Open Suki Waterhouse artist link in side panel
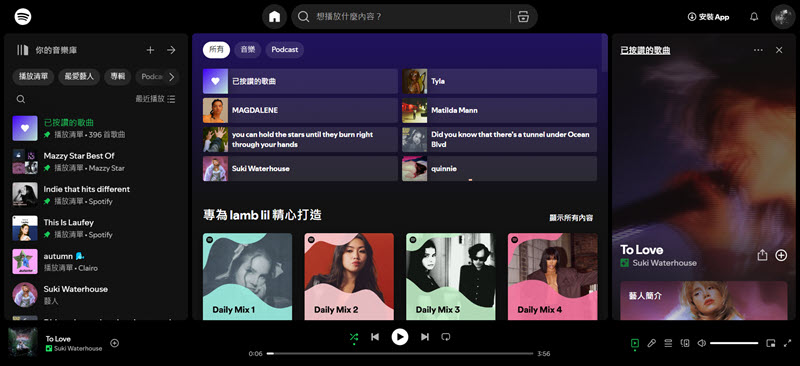This screenshot has width=800, height=366. point(664,263)
